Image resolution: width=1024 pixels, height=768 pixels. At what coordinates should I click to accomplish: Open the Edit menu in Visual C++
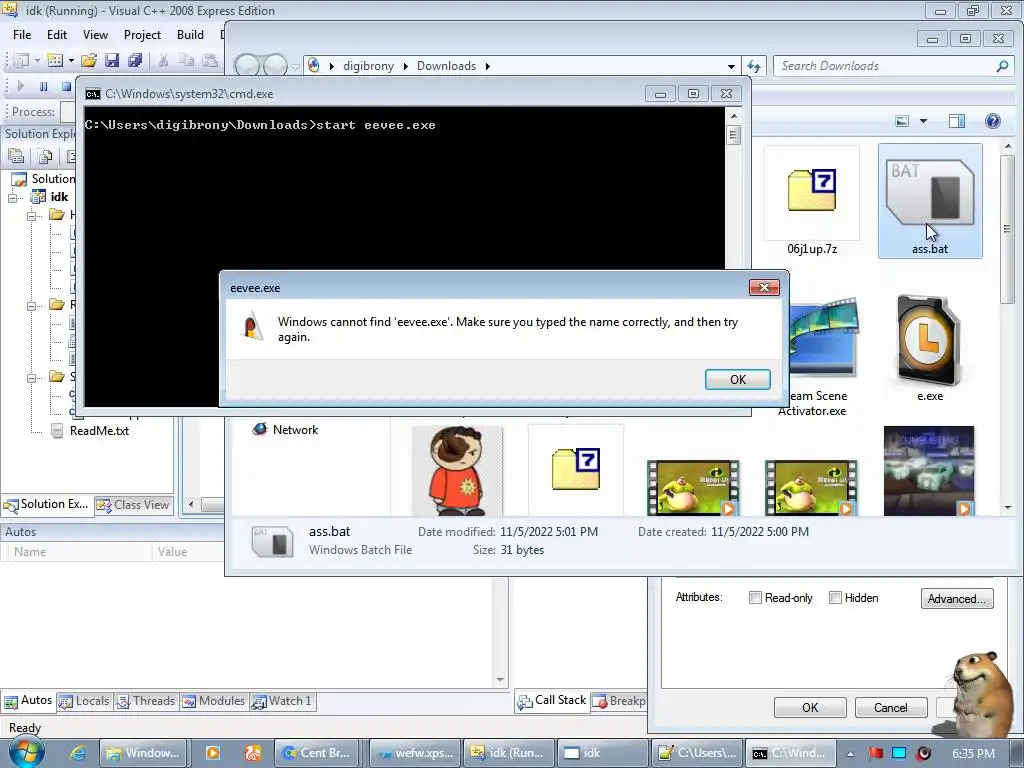[57, 35]
